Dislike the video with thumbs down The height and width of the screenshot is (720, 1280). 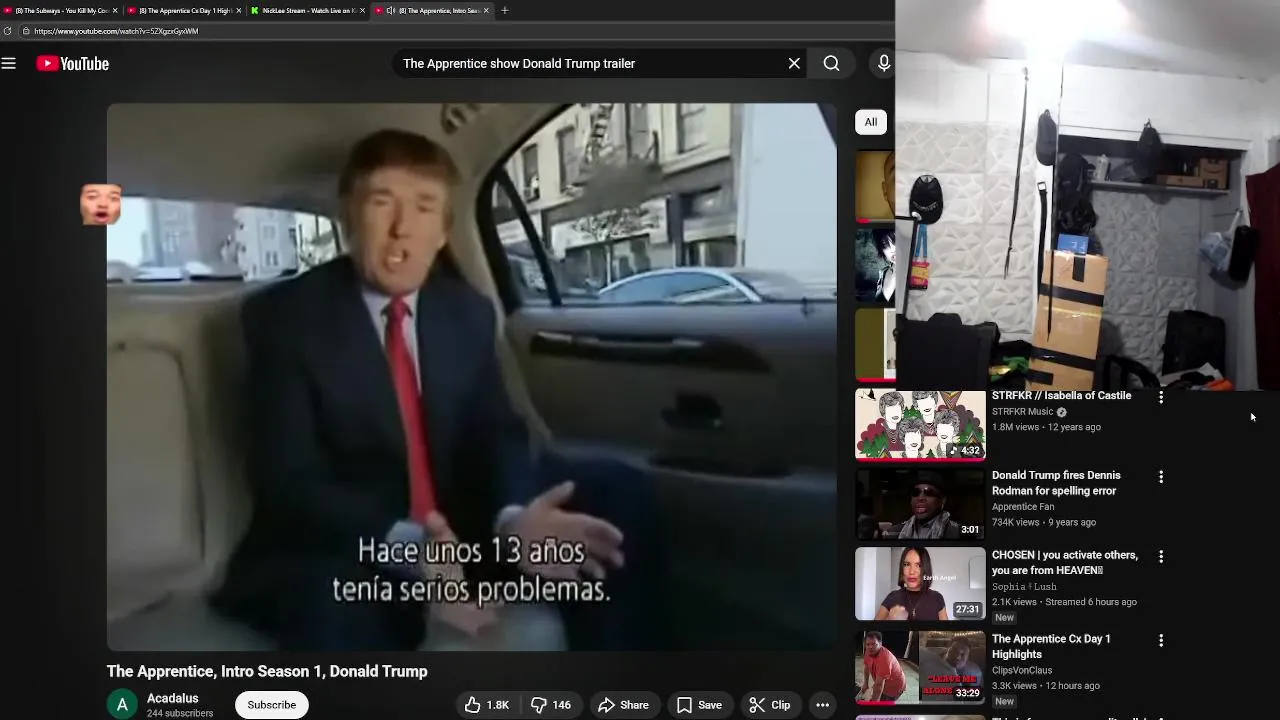pyautogui.click(x=550, y=705)
